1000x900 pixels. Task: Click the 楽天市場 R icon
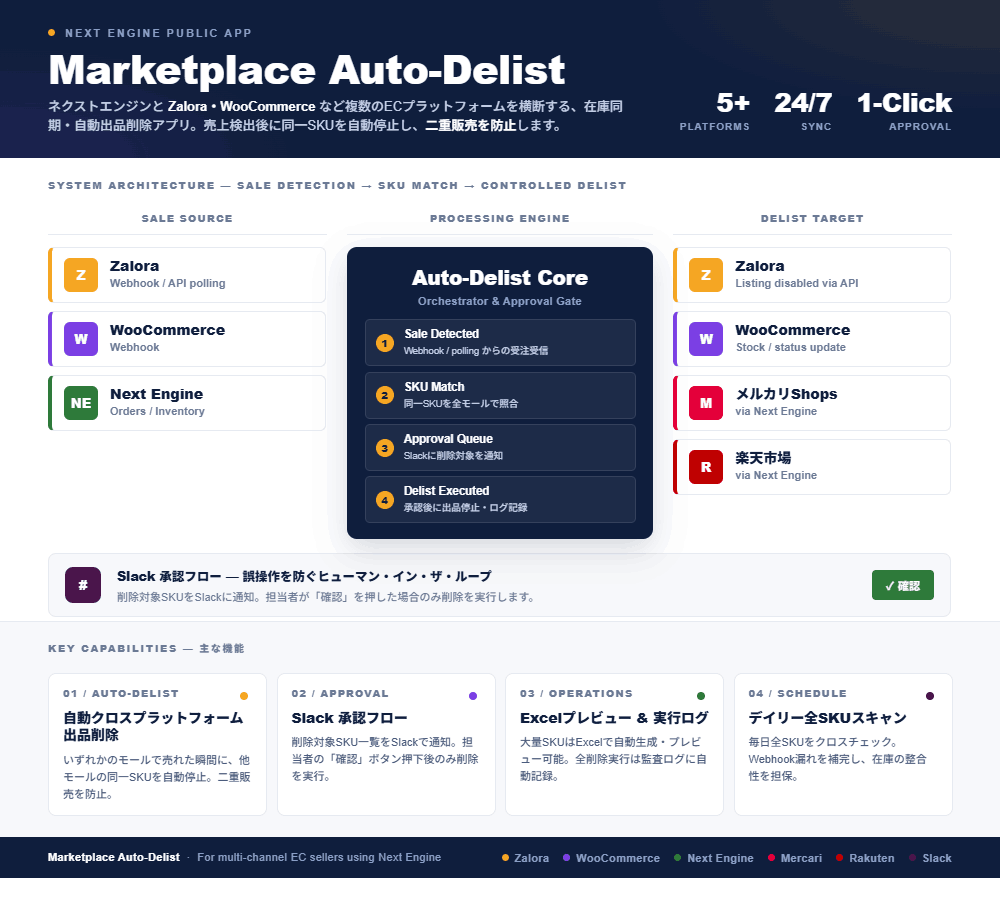[x=706, y=467]
